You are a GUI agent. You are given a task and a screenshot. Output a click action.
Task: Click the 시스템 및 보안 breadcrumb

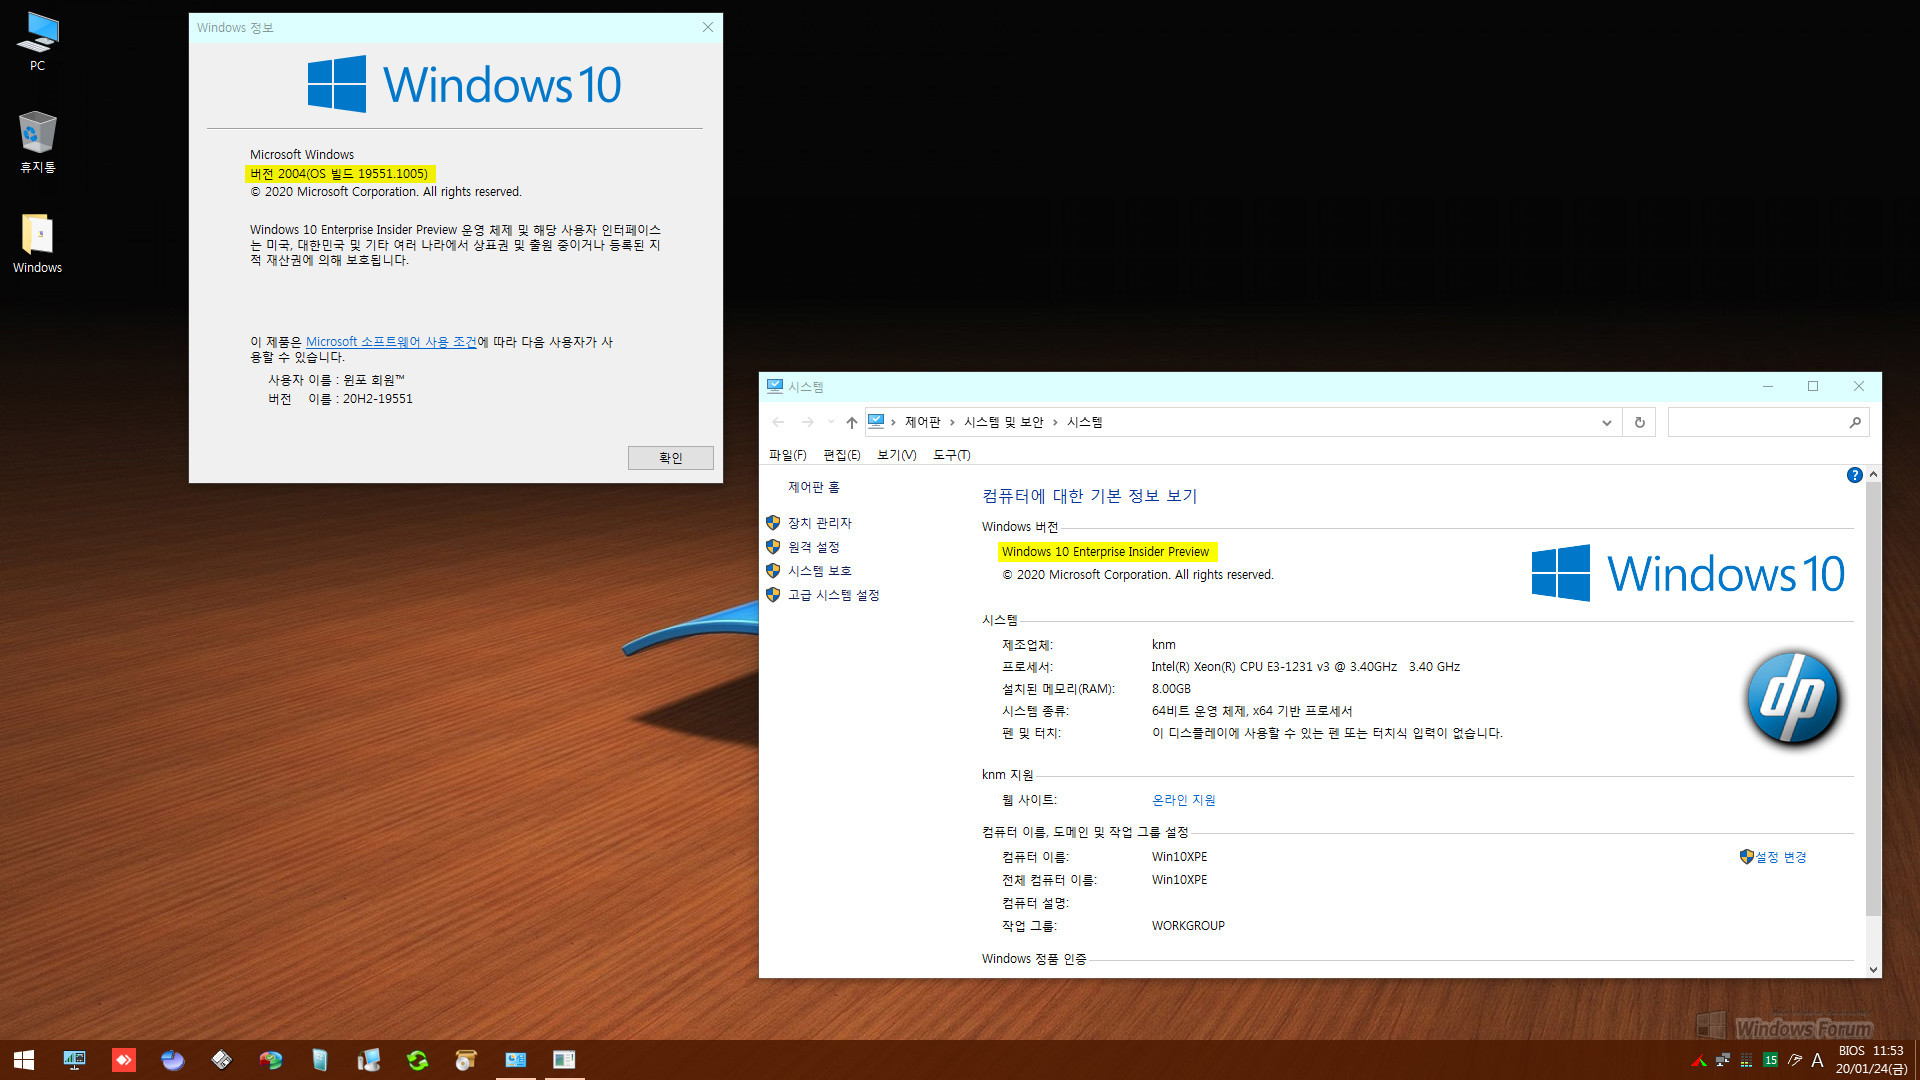pyautogui.click(x=1003, y=422)
